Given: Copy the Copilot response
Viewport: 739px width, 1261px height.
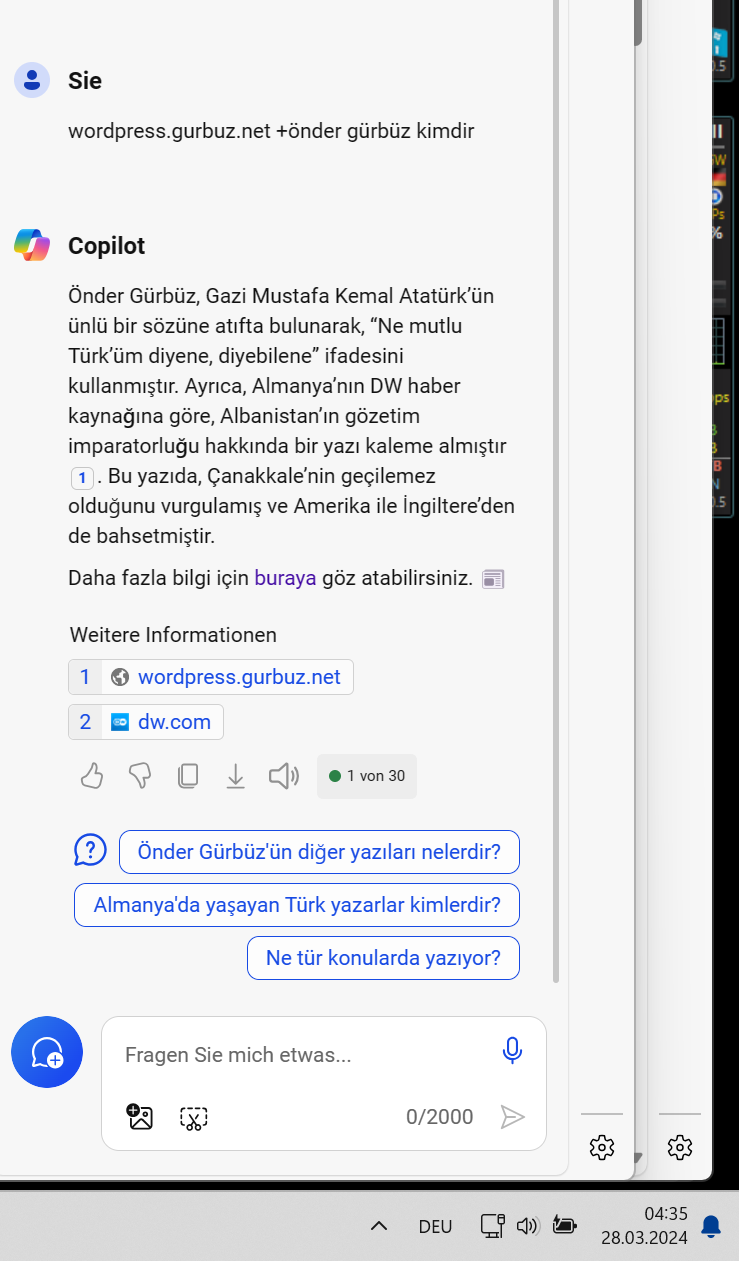Looking at the screenshot, I should pyautogui.click(x=188, y=776).
